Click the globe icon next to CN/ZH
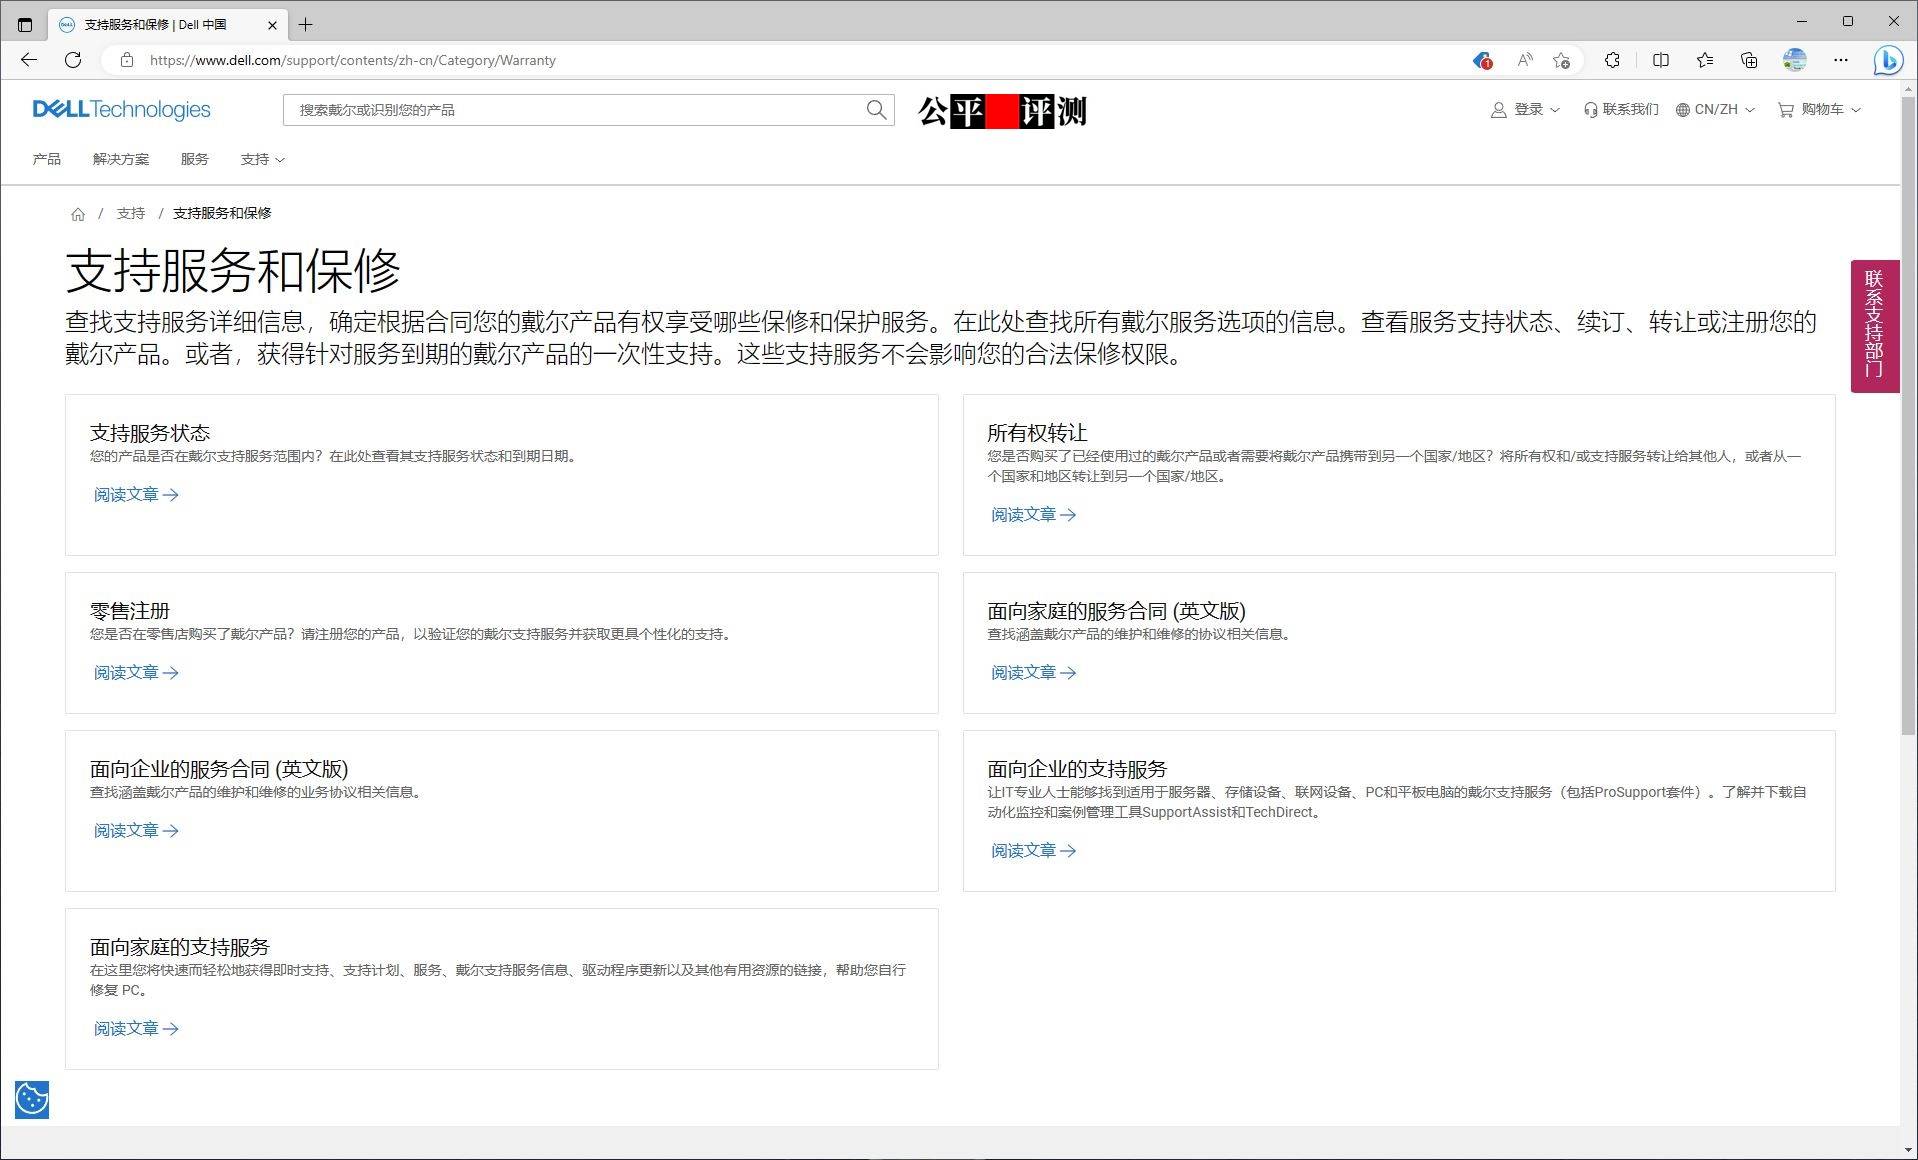This screenshot has height=1160, width=1918. point(1684,110)
